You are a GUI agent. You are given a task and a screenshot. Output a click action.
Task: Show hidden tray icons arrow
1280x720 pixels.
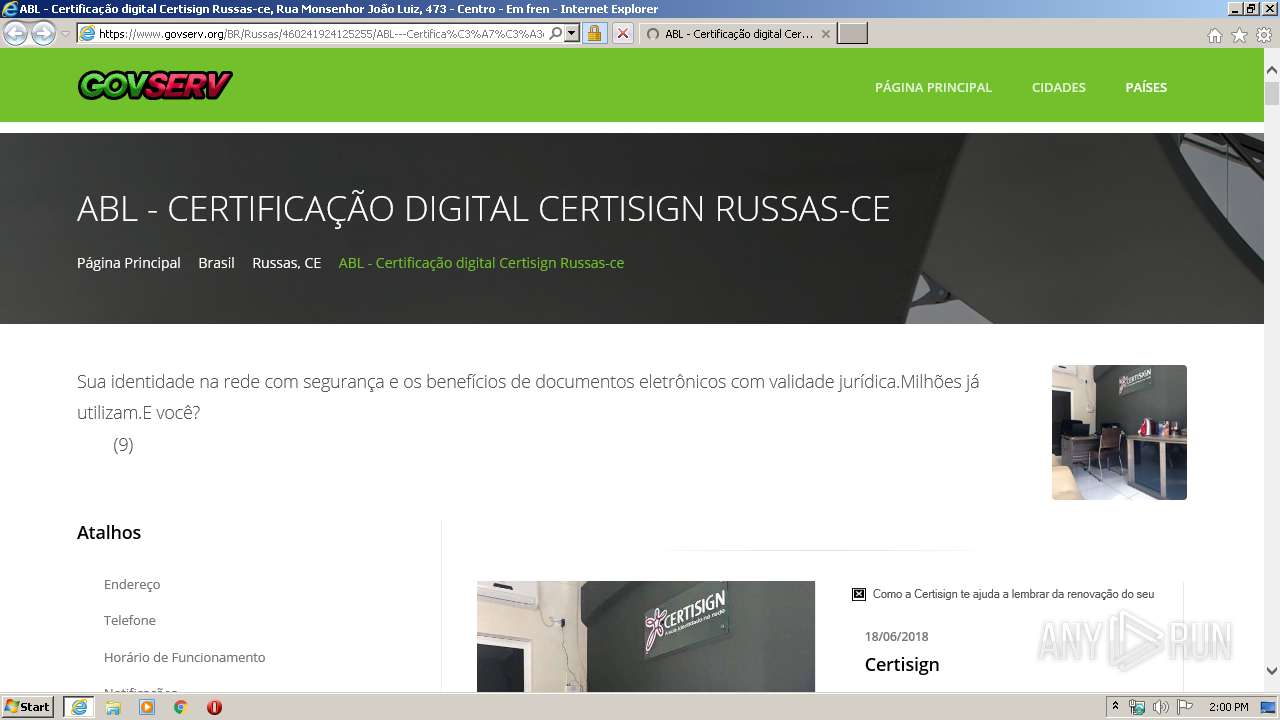(1115, 707)
